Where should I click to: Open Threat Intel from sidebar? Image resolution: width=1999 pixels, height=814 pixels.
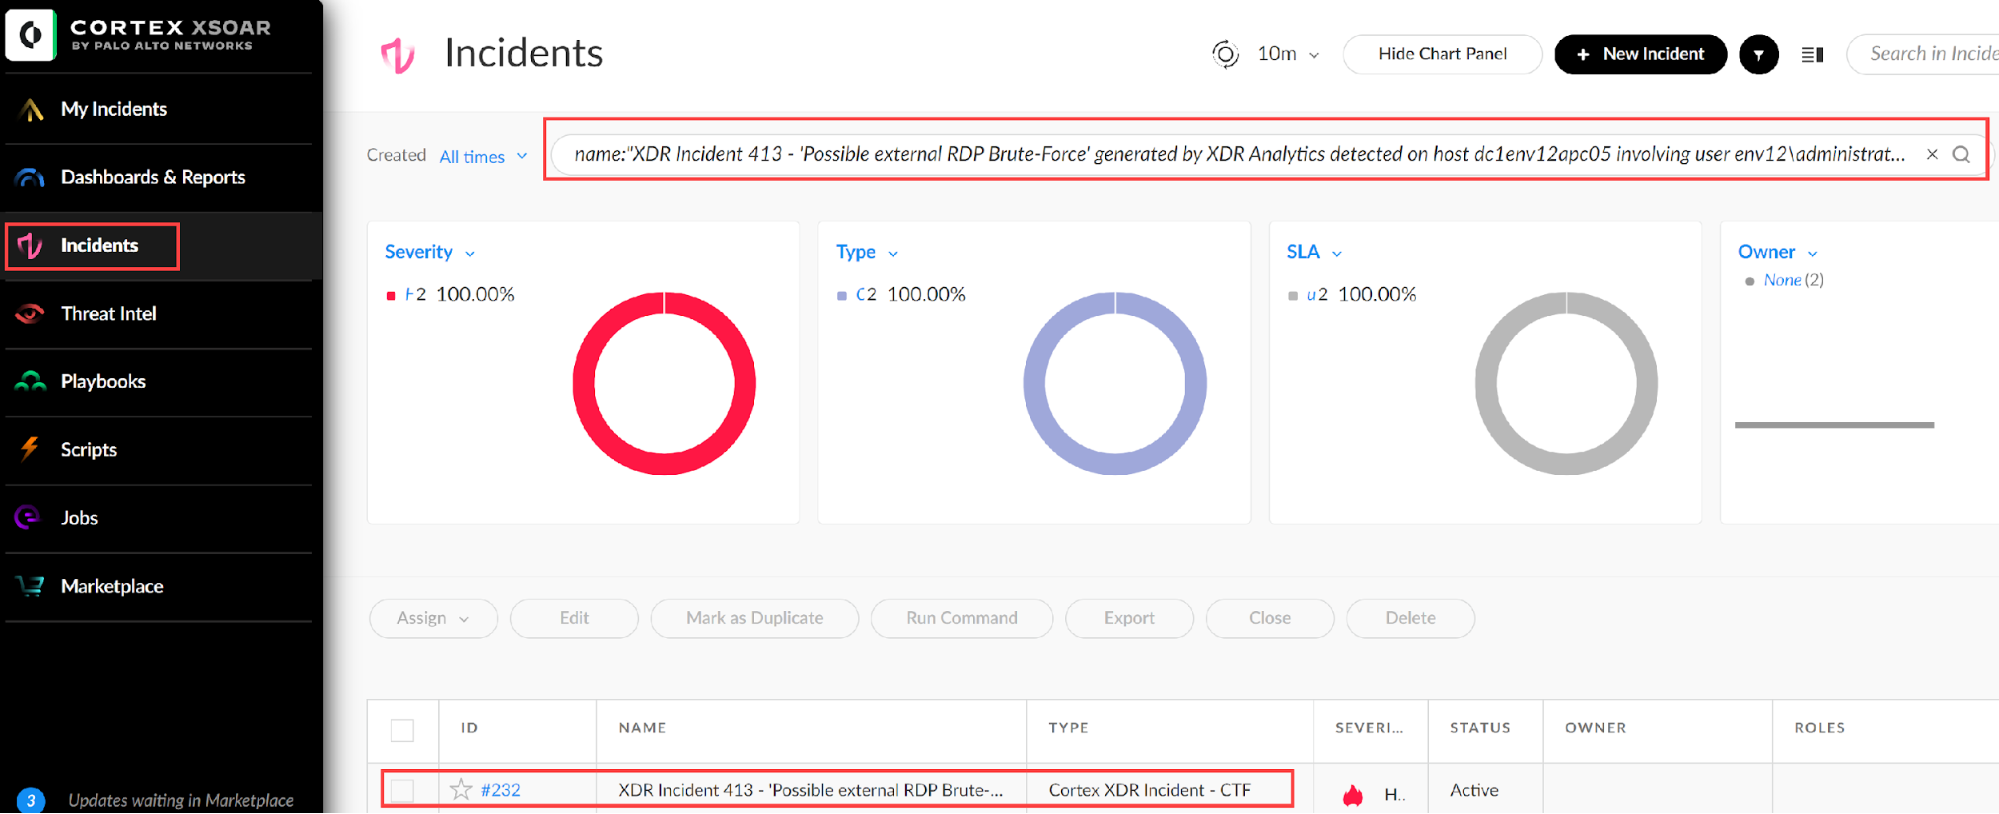[108, 314]
